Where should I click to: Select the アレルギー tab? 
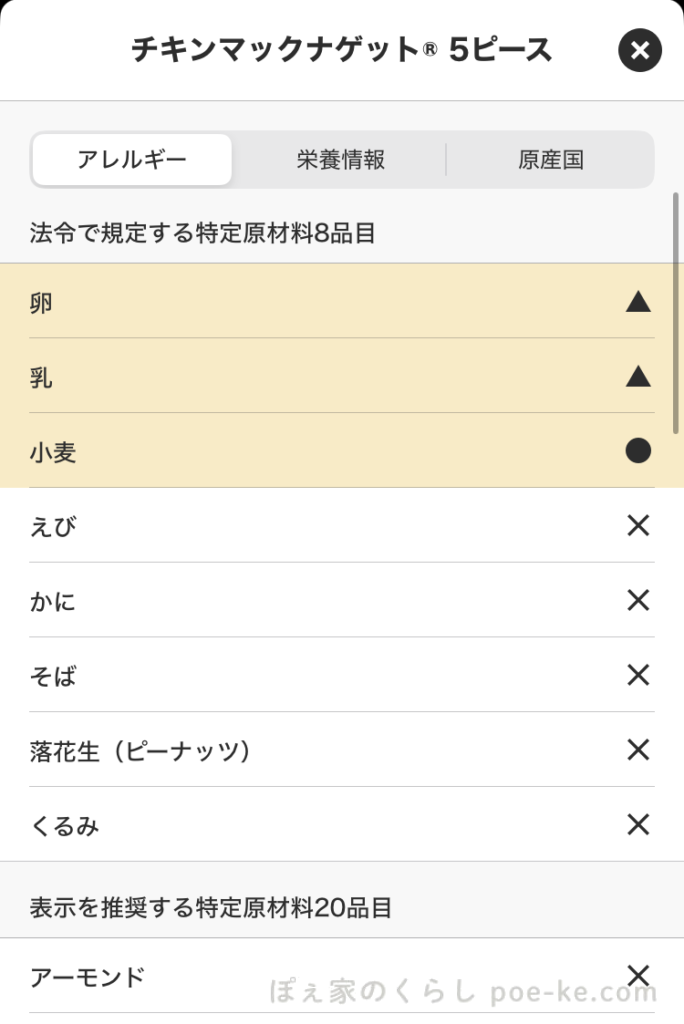point(131,159)
